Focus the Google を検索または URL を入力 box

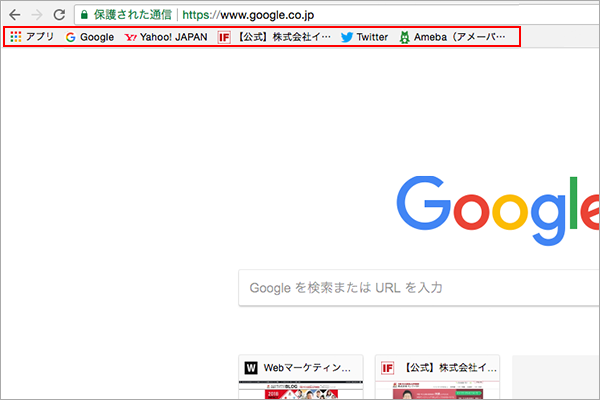419,288
